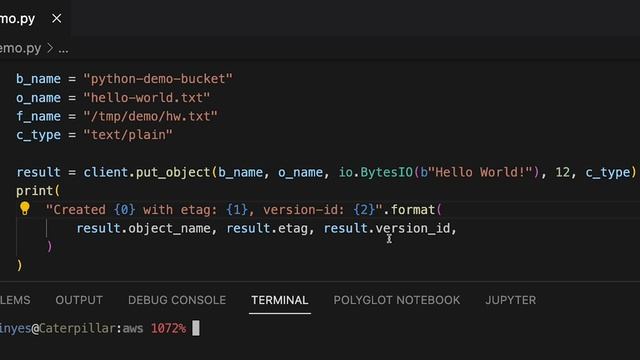Click the .format( method call
This screenshot has height=360, width=640.
click(412, 210)
